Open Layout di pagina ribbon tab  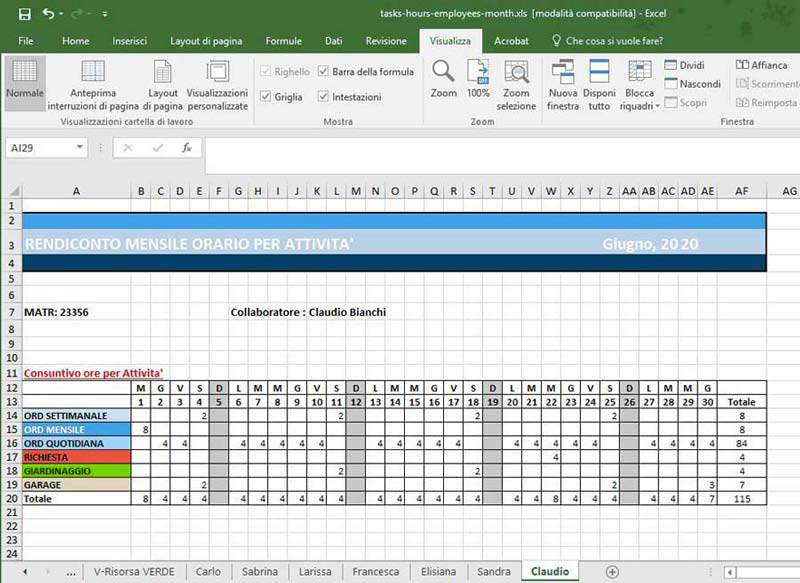point(206,41)
